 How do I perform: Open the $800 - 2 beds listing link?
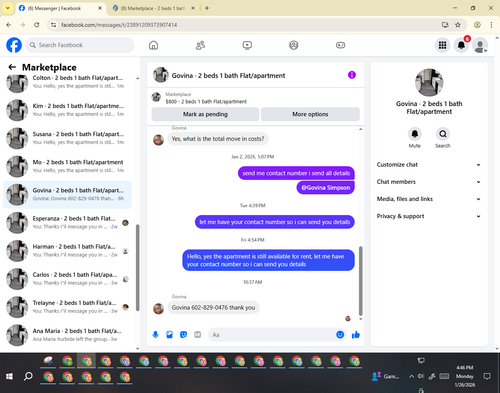[x=206, y=101]
